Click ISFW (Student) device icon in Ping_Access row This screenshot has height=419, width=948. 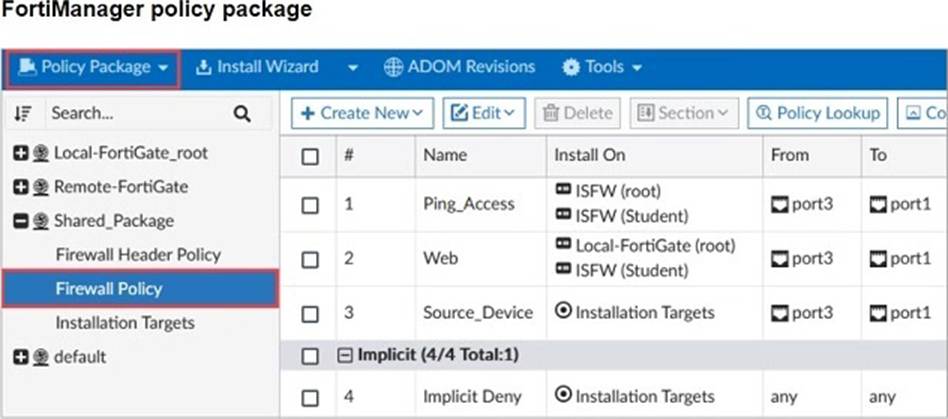(563, 213)
